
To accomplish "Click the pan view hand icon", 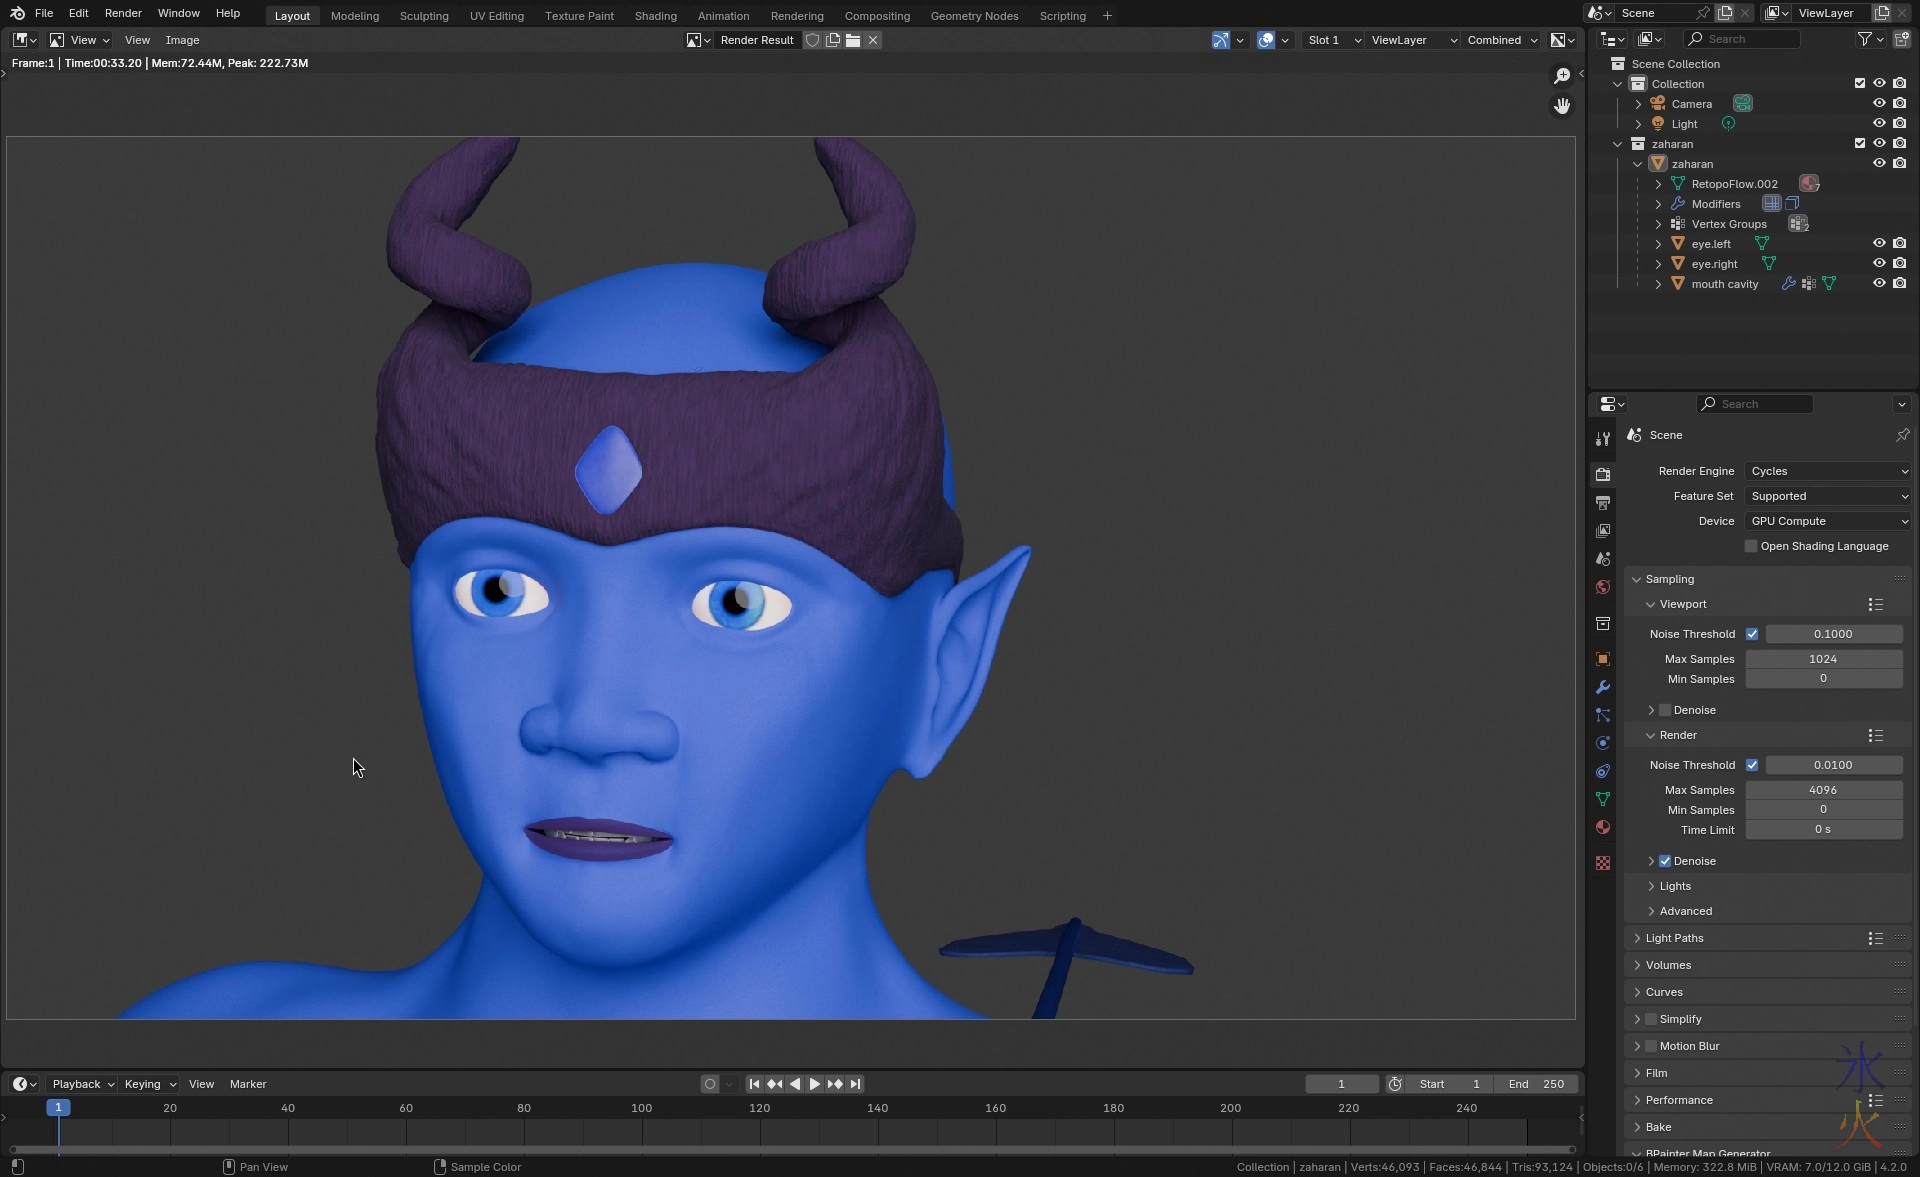I will (1562, 106).
